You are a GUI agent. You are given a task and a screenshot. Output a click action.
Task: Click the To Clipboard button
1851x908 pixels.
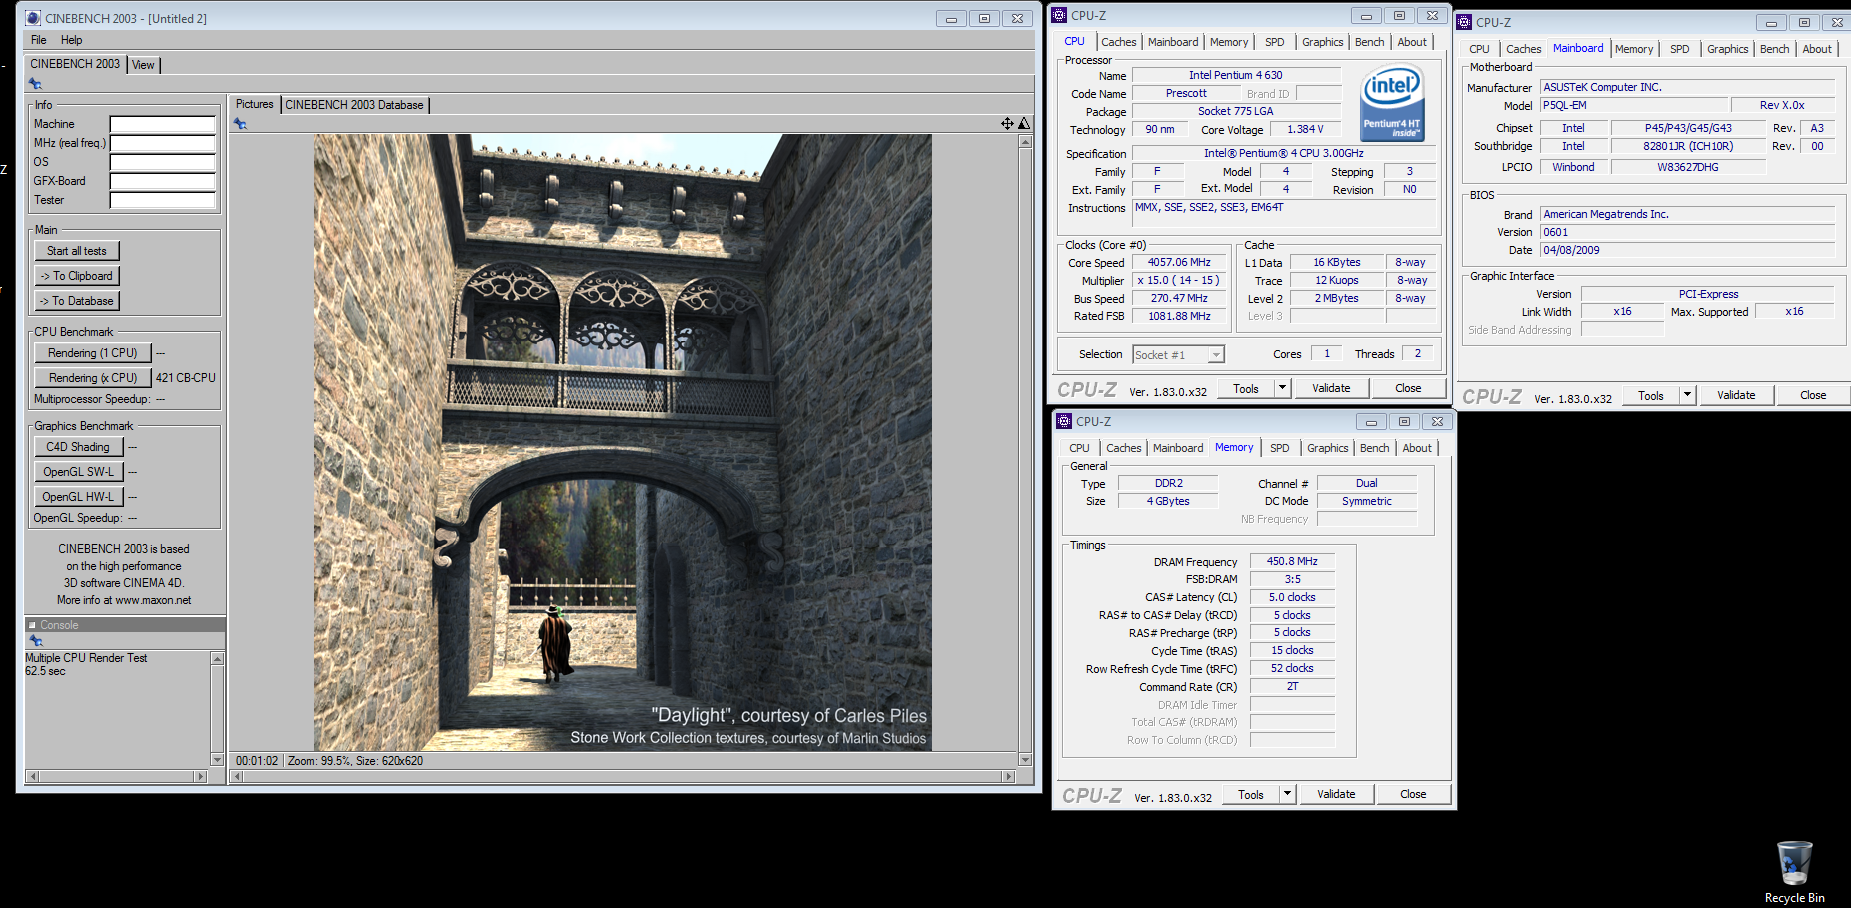(77, 276)
